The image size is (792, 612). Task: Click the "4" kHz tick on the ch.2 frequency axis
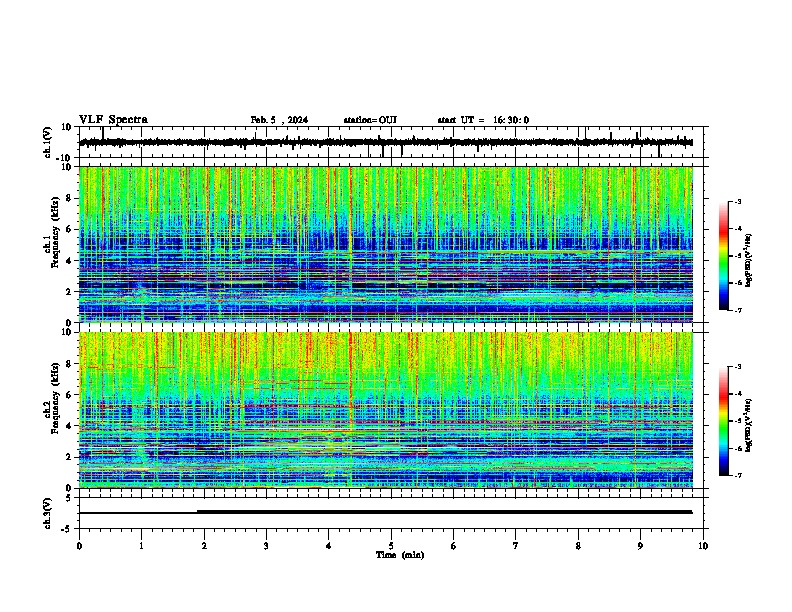point(69,426)
